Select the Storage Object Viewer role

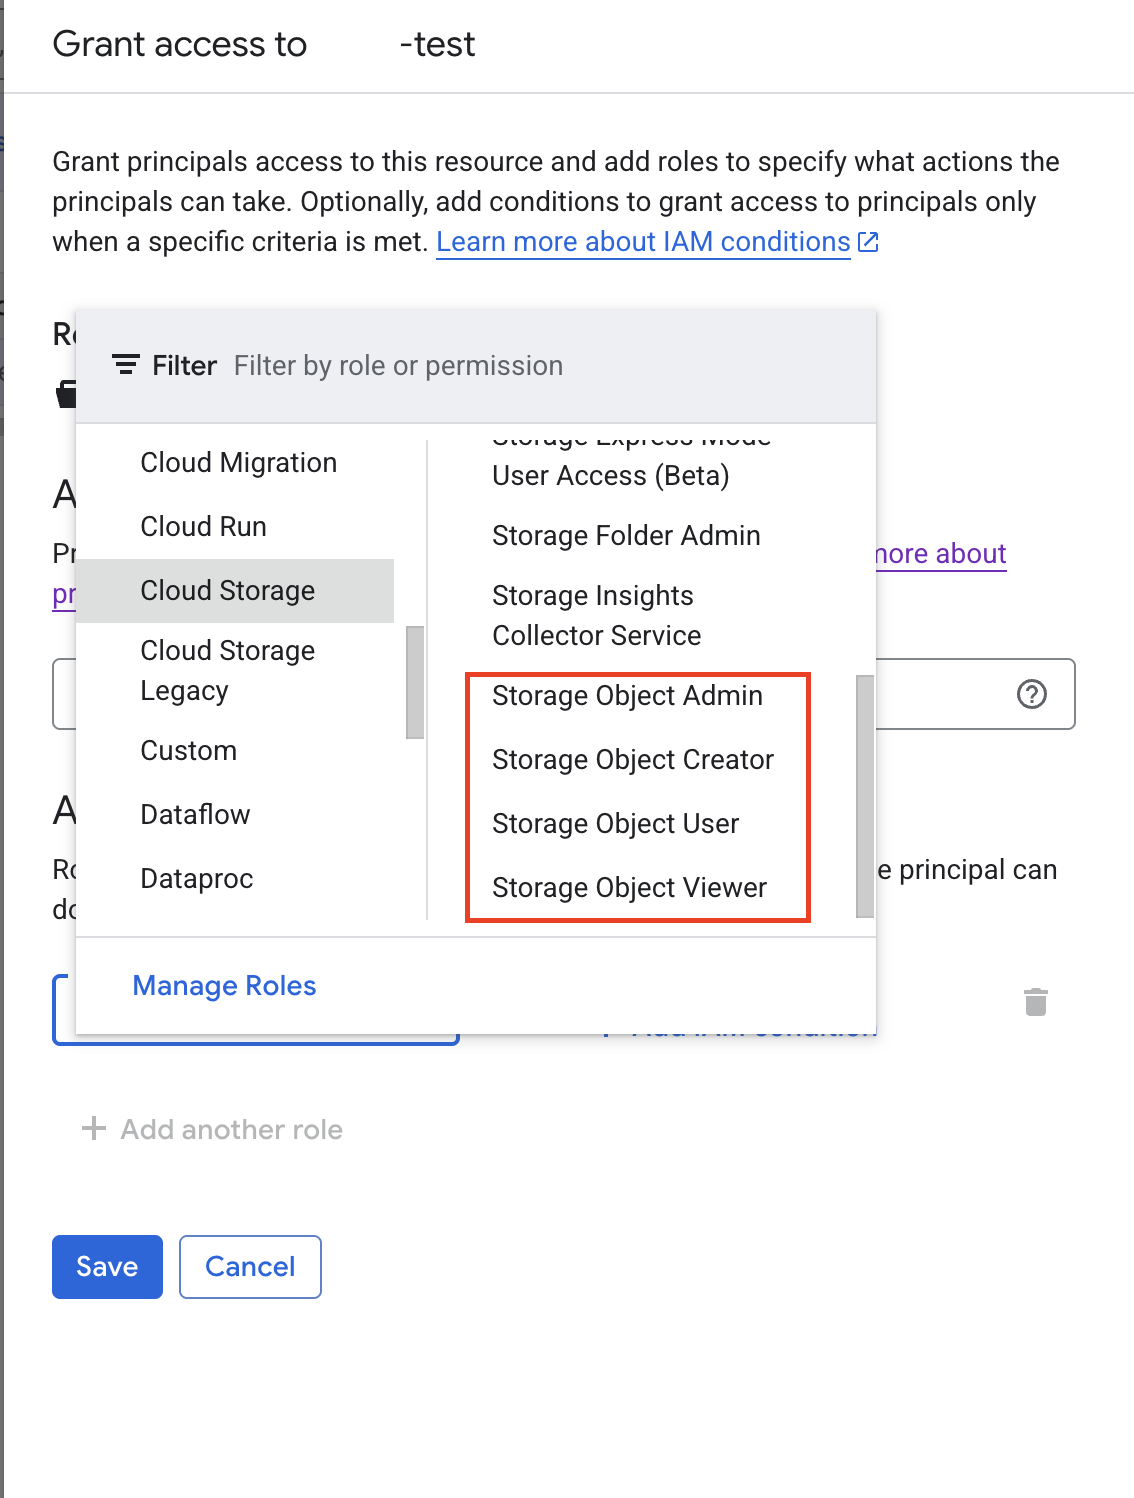click(x=629, y=888)
